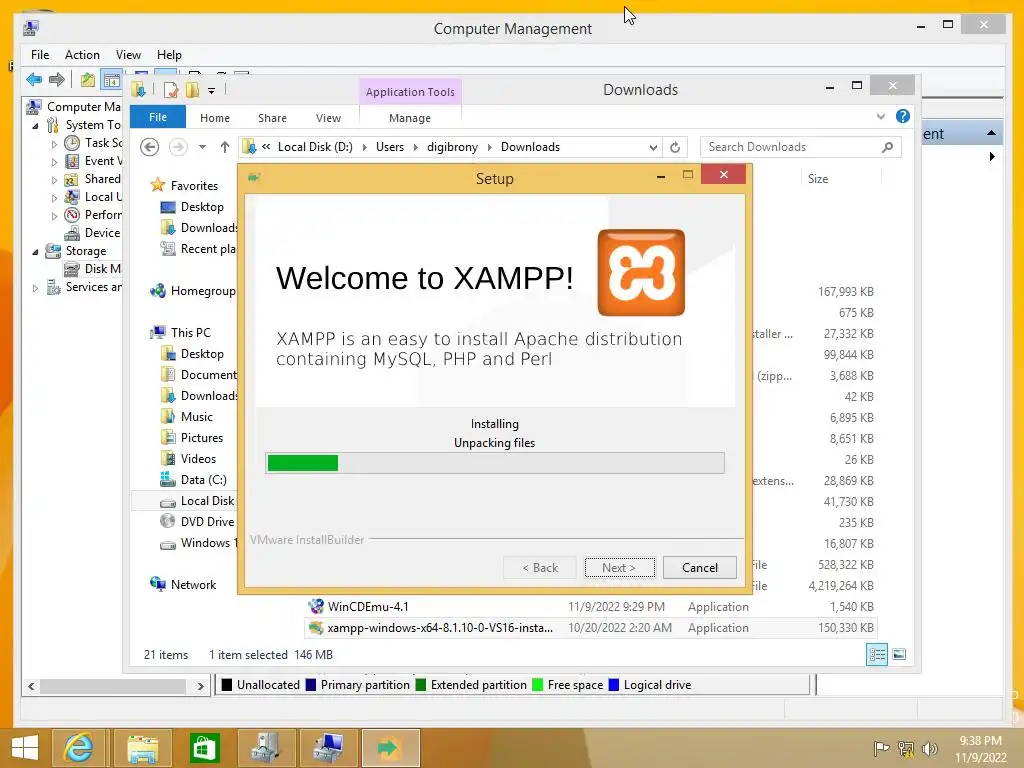Image resolution: width=1024 pixels, height=768 pixels.
Task: Click the Cancel button in Setup
Action: point(699,568)
